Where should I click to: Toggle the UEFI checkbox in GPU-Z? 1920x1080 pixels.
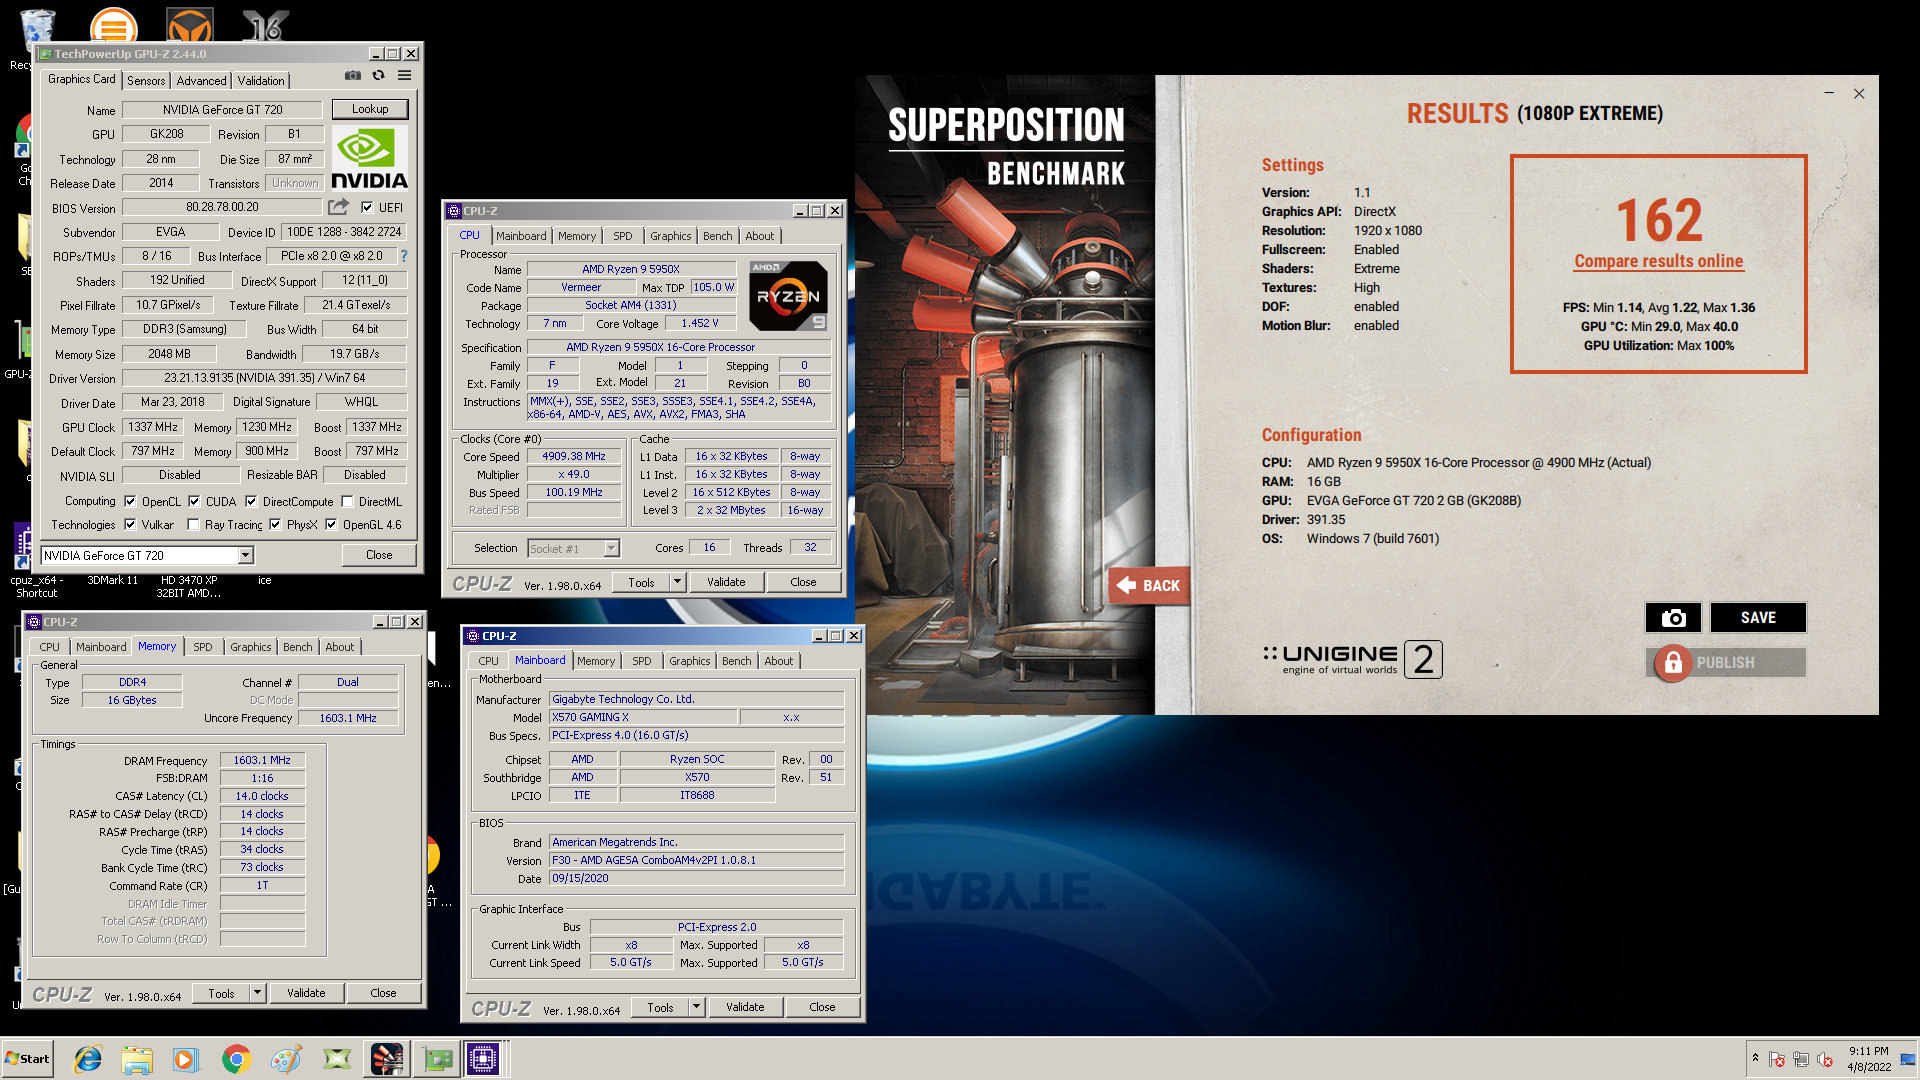coord(367,208)
